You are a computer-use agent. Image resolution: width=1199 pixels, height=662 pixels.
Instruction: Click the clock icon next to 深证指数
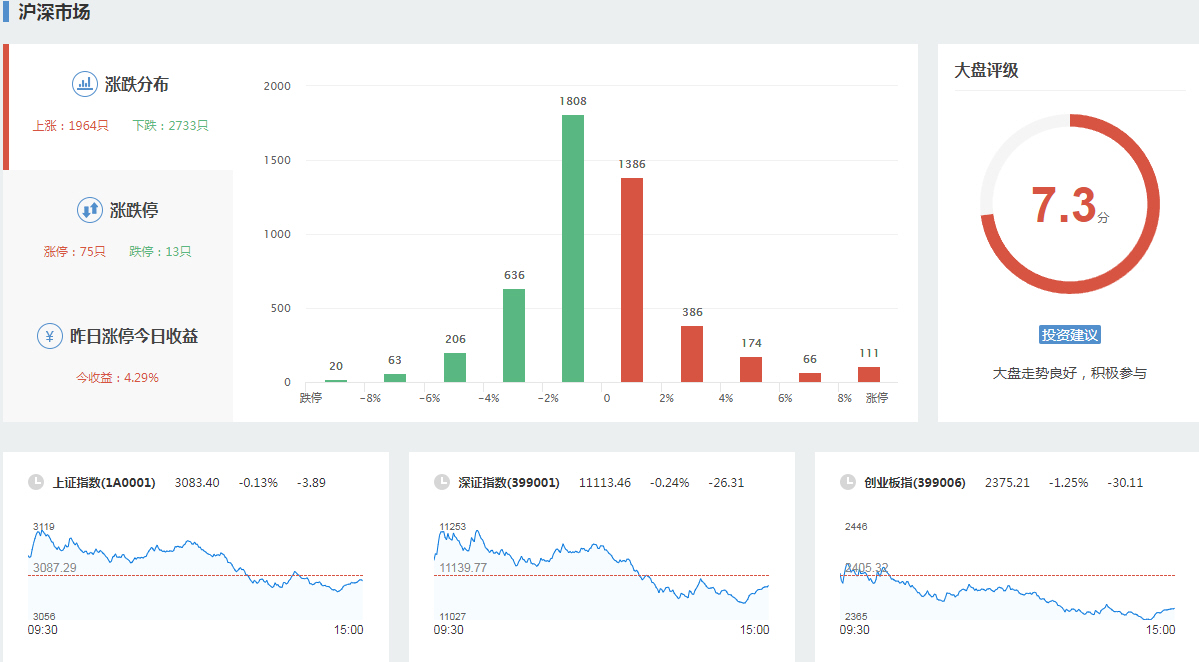click(442, 482)
